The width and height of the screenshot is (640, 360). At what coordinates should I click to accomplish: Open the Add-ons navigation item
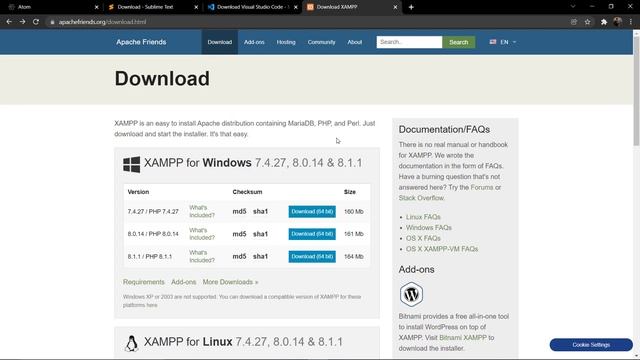click(x=254, y=42)
